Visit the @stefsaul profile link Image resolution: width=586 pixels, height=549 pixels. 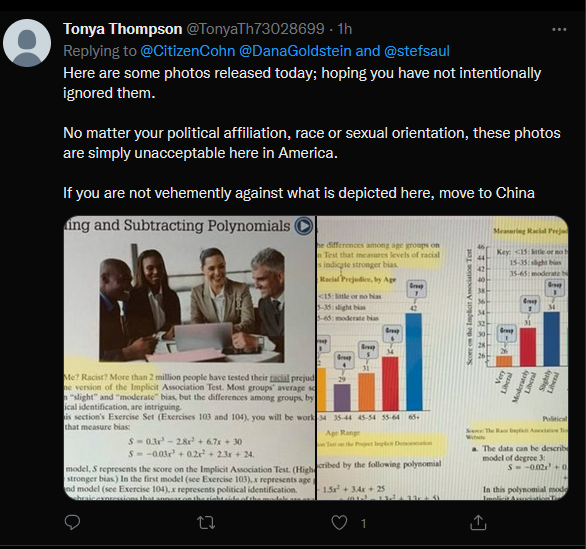tap(417, 51)
